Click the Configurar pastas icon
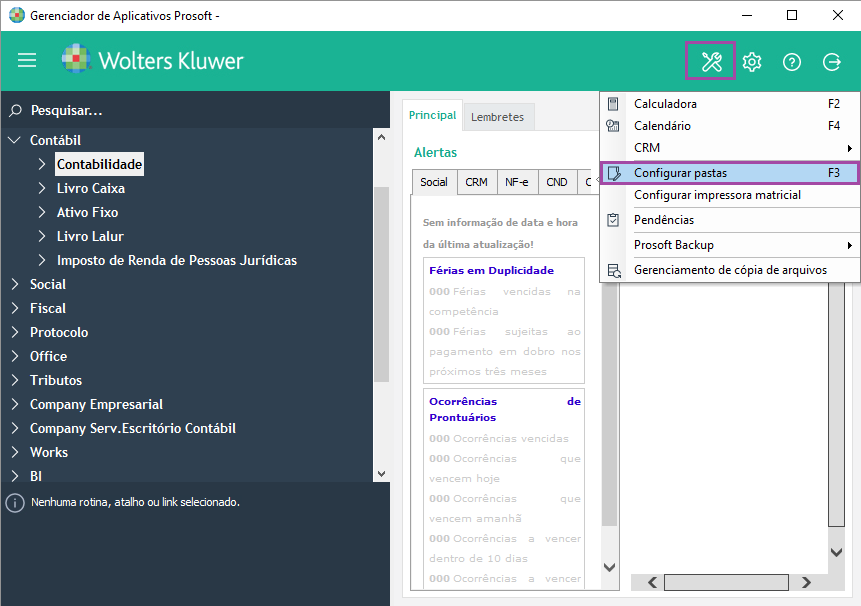This screenshot has height=606, width=861. [x=613, y=173]
